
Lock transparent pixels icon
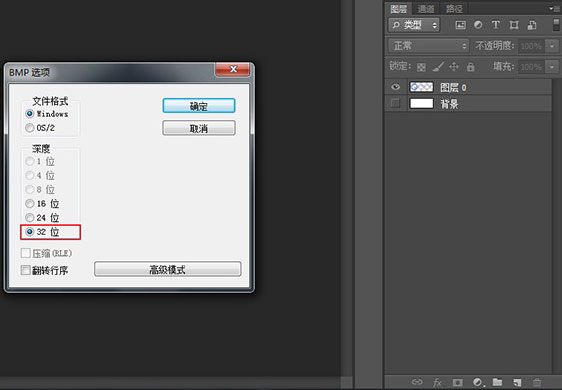click(x=422, y=67)
